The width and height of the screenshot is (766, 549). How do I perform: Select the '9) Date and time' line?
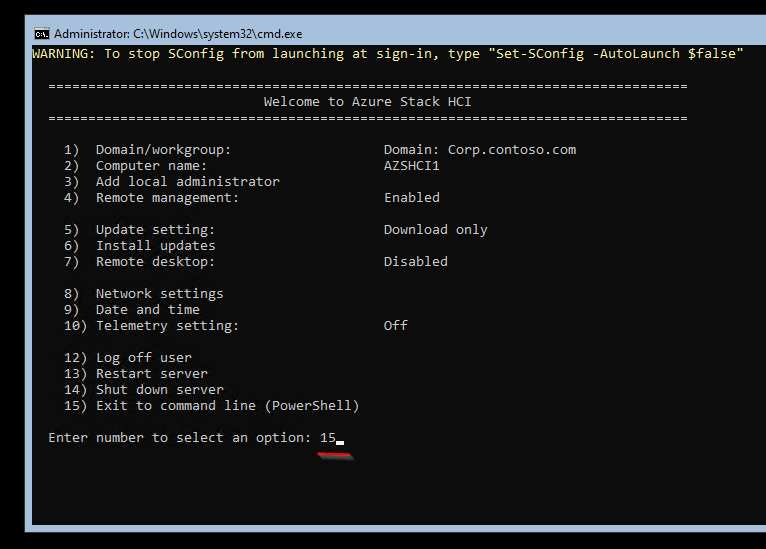pos(131,310)
